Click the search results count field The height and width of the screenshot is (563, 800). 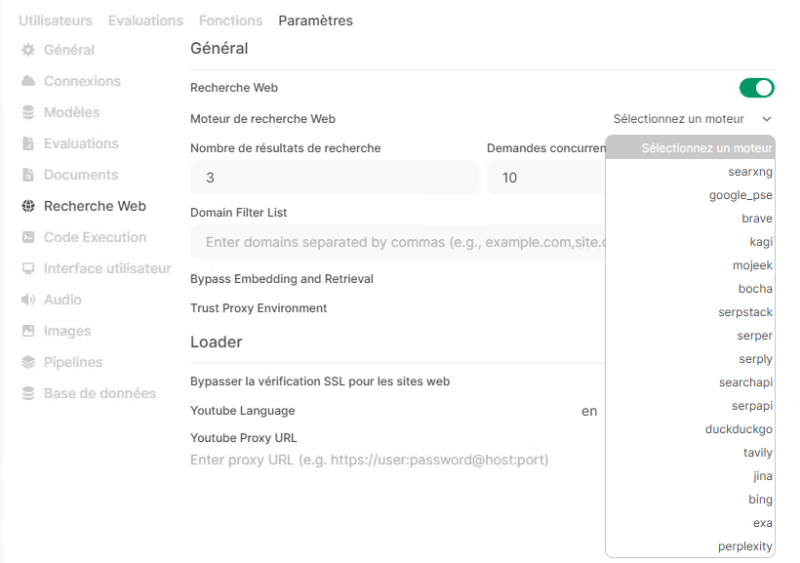coord(334,178)
